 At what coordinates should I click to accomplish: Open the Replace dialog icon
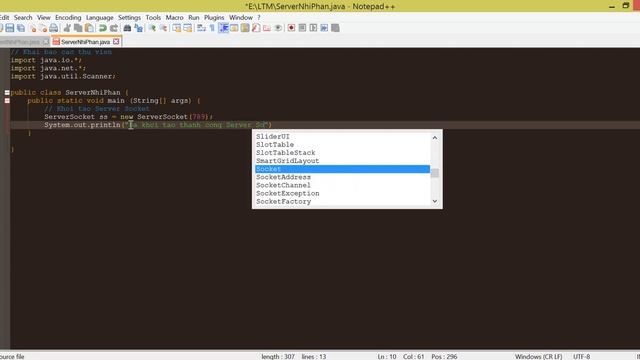pos(139,28)
